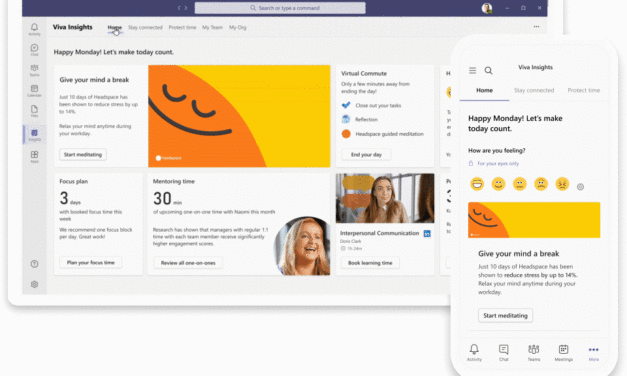Open Help icon in the left sidebar
Viewport: 627px width, 376px height.
click(34, 264)
